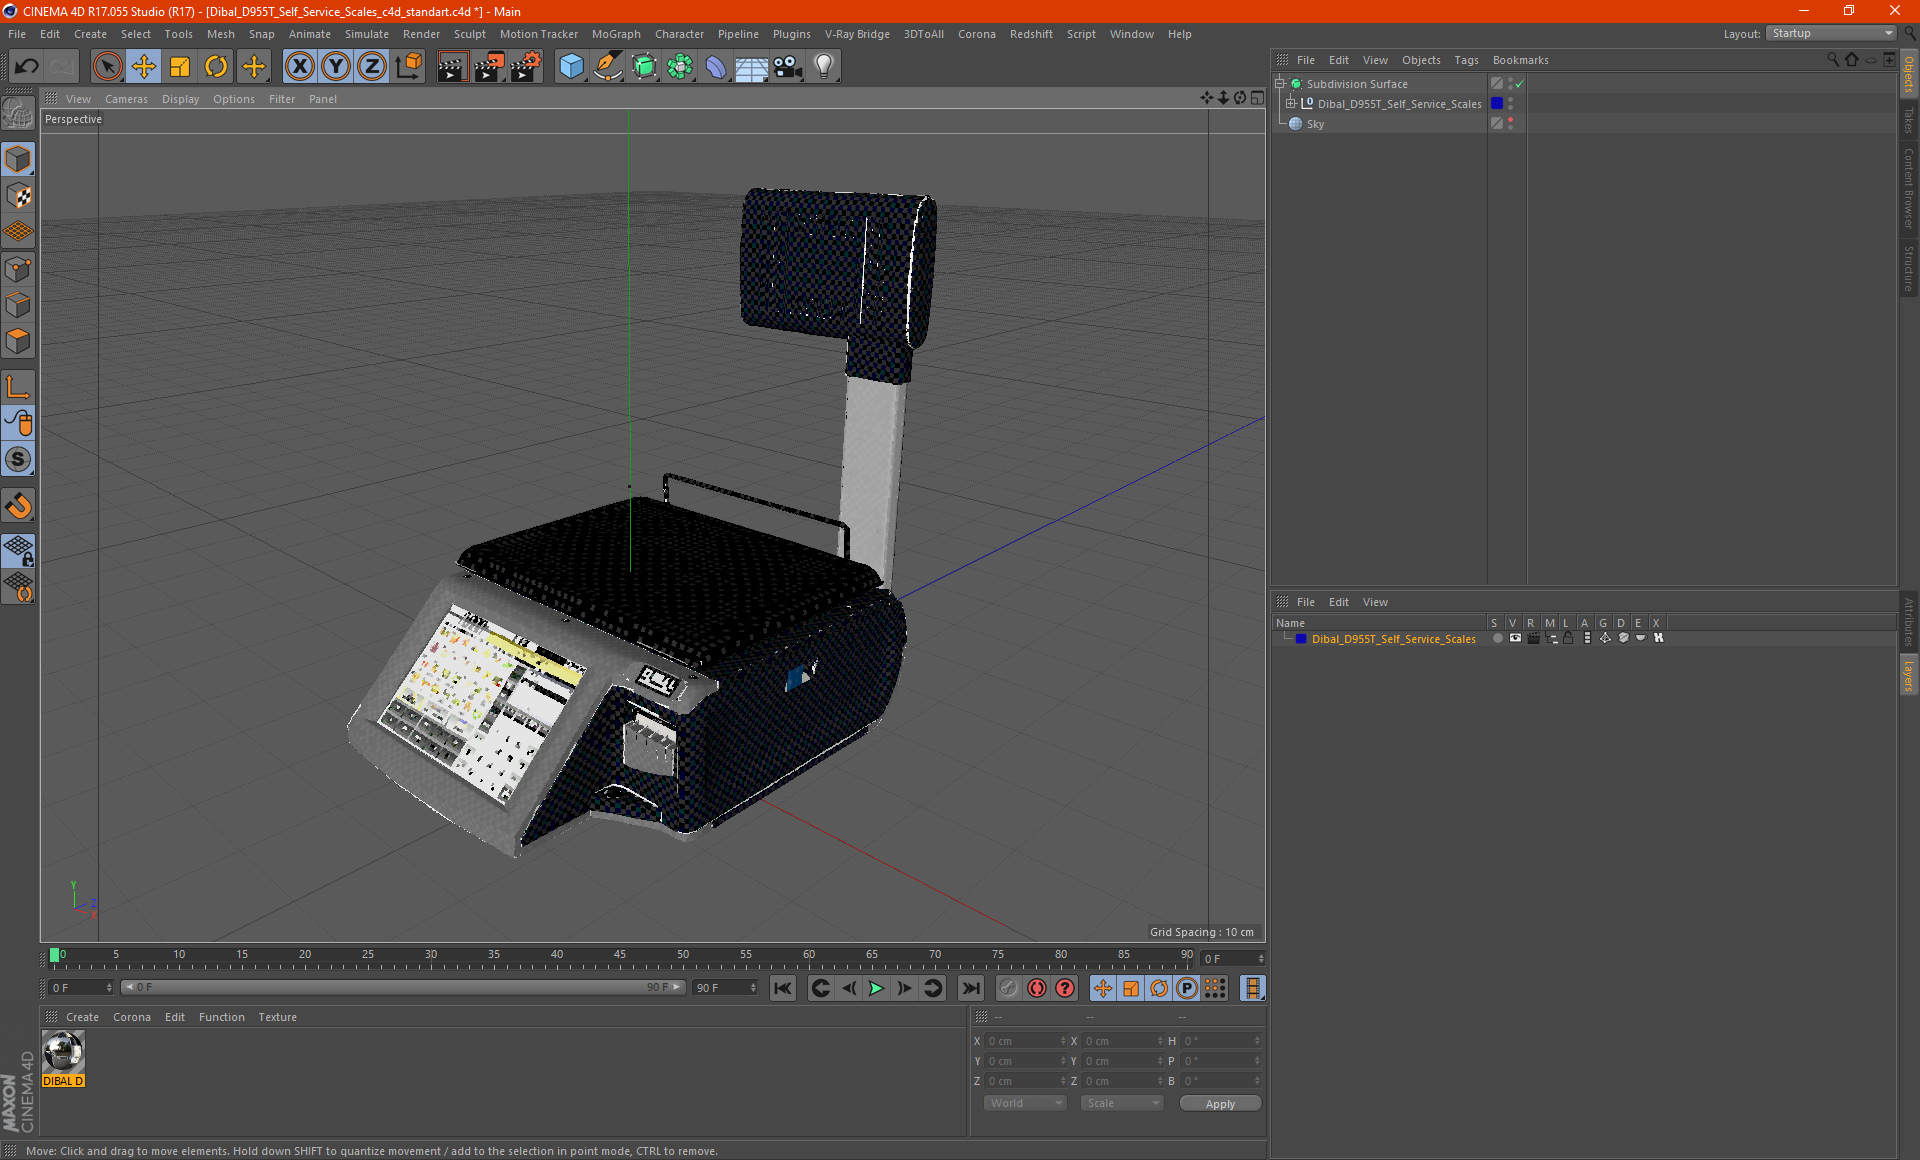Open the MoGraph menu
This screenshot has height=1160, width=1920.
[x=616, y=34]
